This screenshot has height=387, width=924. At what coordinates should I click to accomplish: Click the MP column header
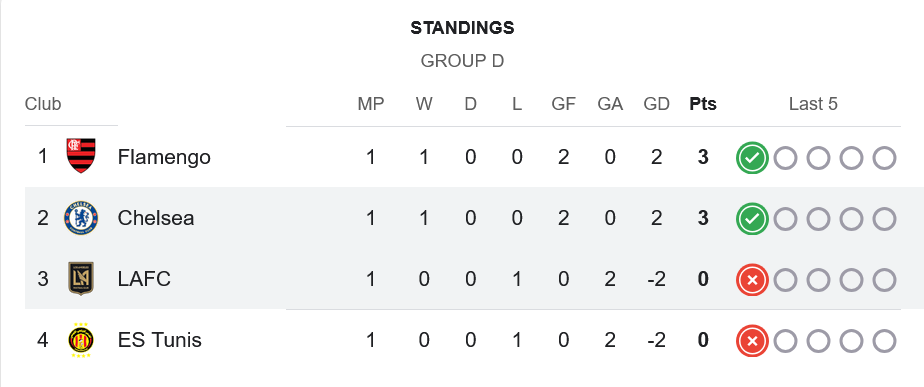[x=371, y=104]
